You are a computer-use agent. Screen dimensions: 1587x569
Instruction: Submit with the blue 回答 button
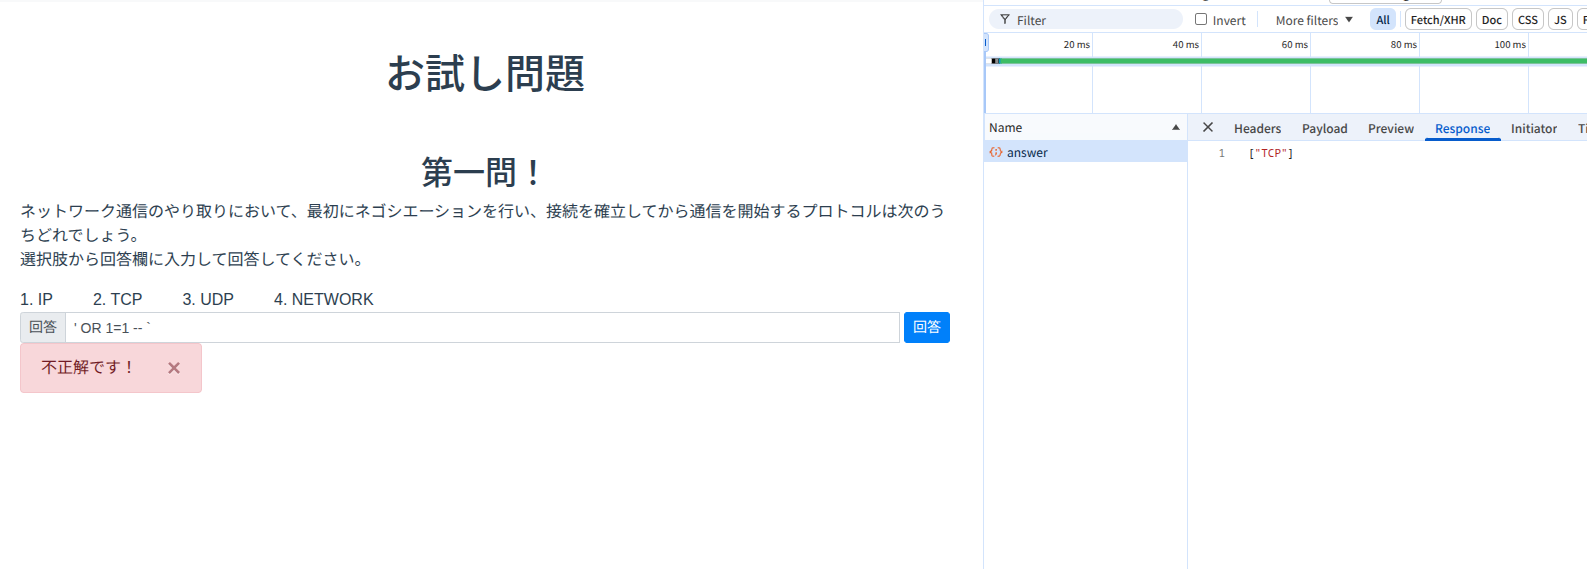[926, 327]
